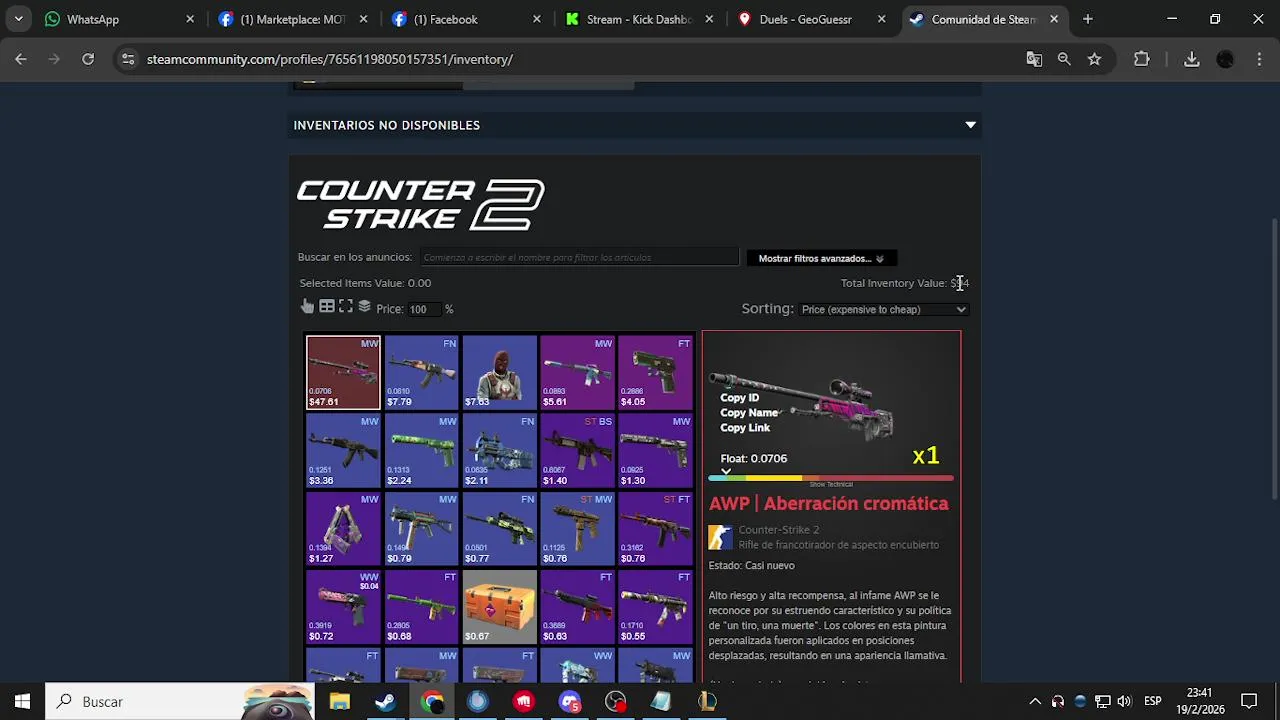1280x720 pixels.
Task: Click the stack items layers icon
Action: click(365, 307)
